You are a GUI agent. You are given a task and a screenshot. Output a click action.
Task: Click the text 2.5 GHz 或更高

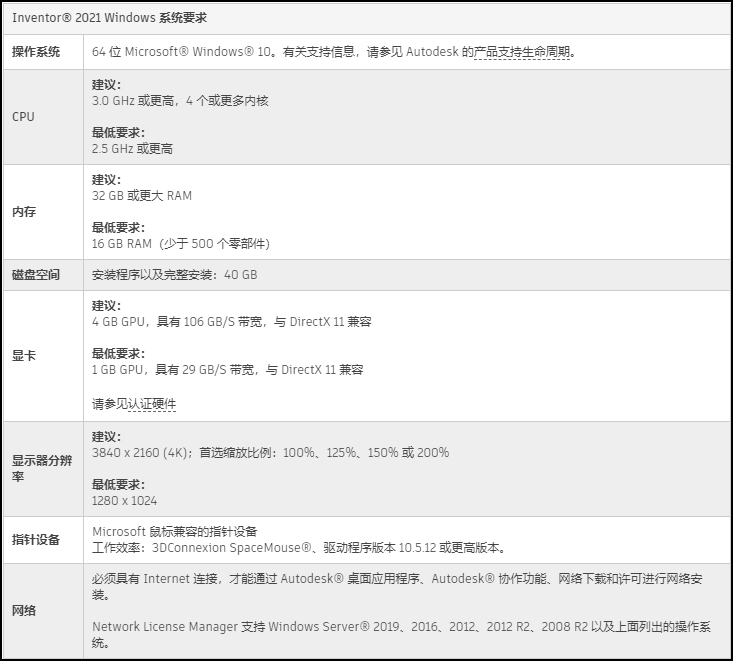[132, 149]
